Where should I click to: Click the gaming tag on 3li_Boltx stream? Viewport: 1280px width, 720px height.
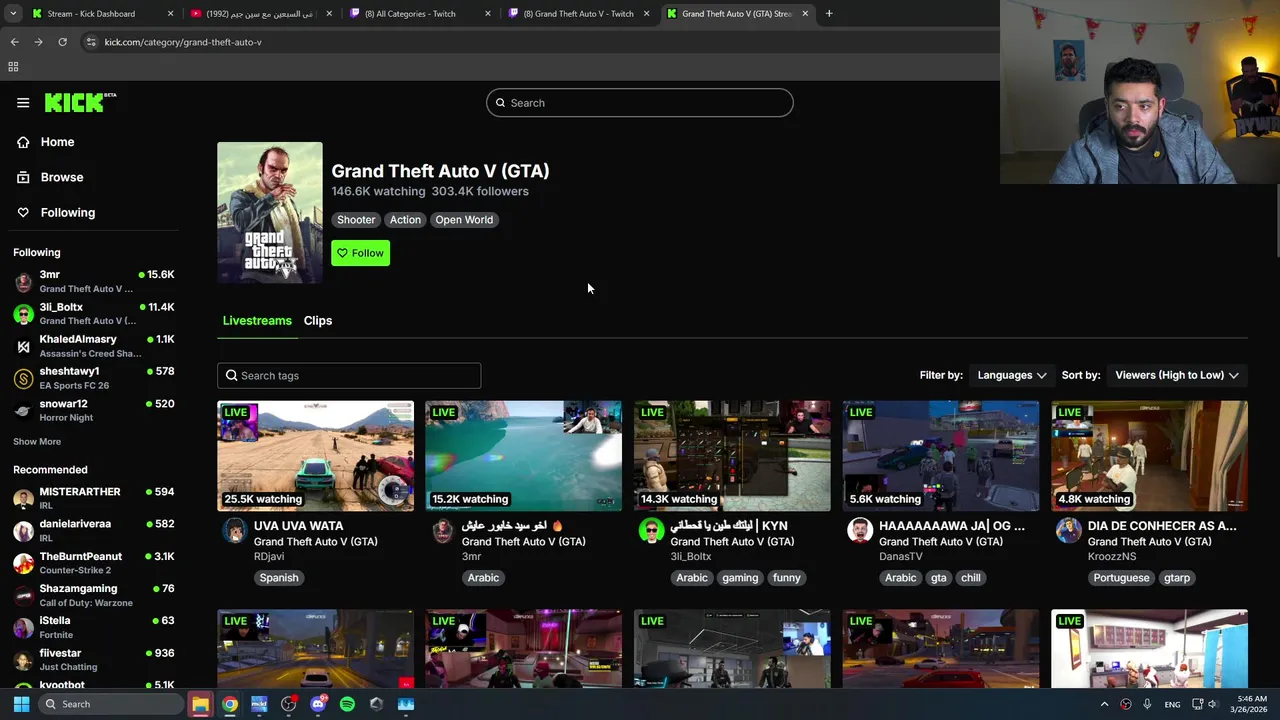(x=740, y=578)
